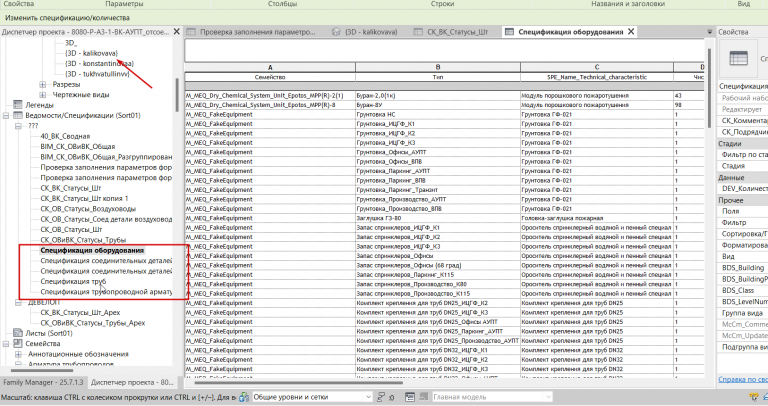The width and height of the screenshot is (768, 406).
Task: Select Спецификация оборудования in browser tree
Action: [x=92, y=250]
